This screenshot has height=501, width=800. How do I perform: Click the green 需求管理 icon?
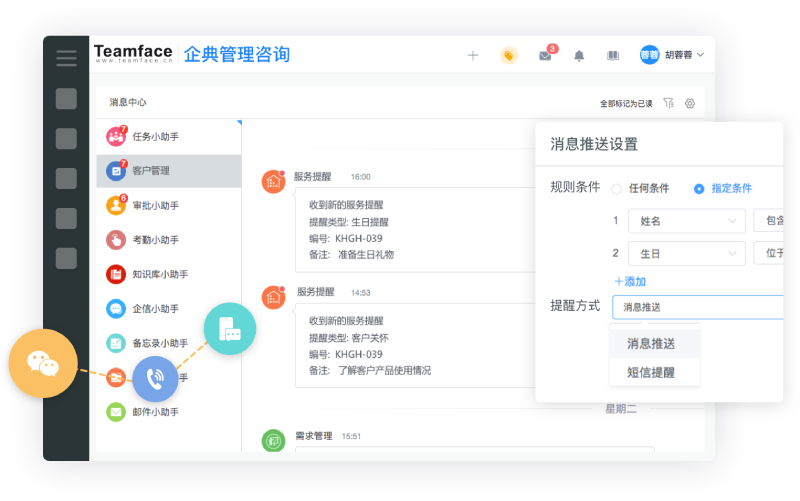click(273, 441)
